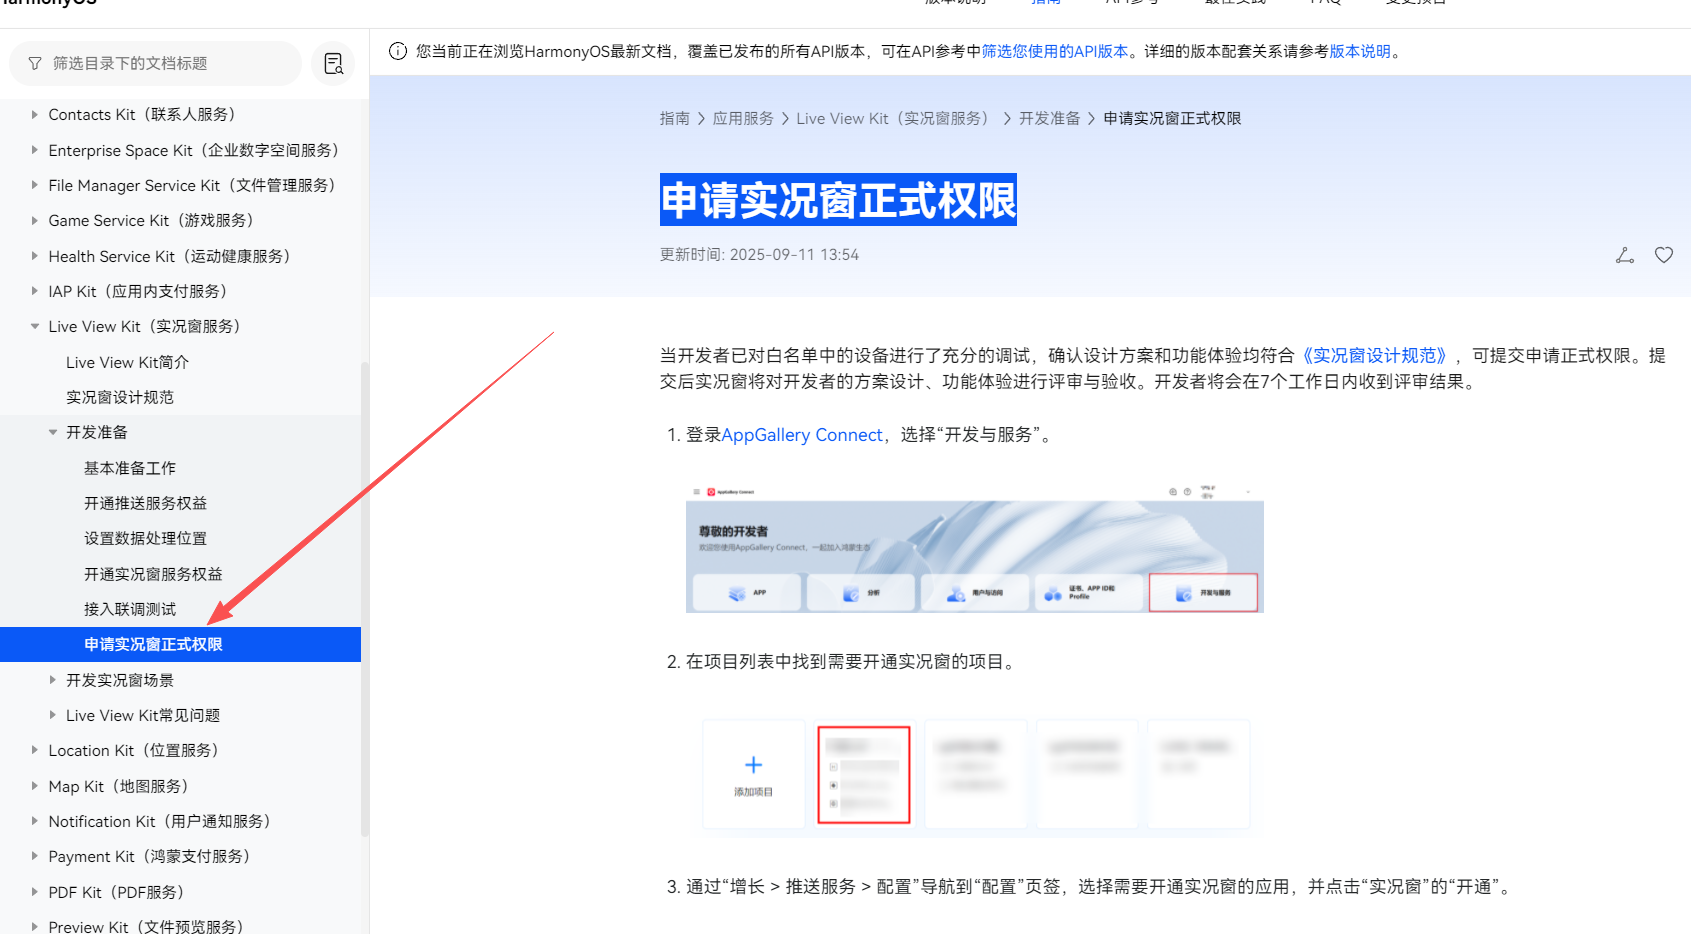
Task: Open 开通实况窗服务权益 page
Action: (x=153, y=574)
